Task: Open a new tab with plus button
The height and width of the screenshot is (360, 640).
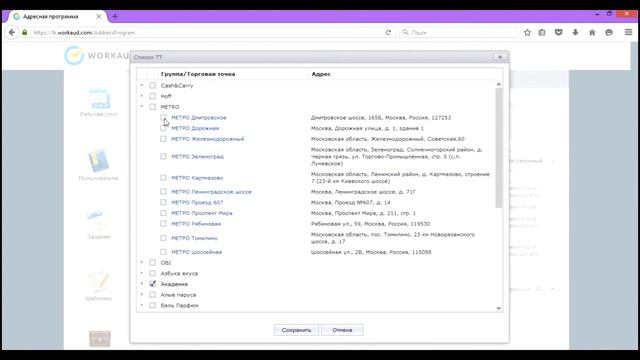Action: click(115, 16)
